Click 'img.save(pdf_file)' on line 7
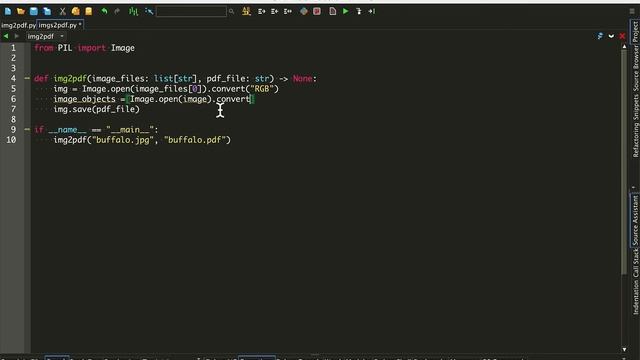This screenshot has width=640, height=360. [x=96, y=109]
